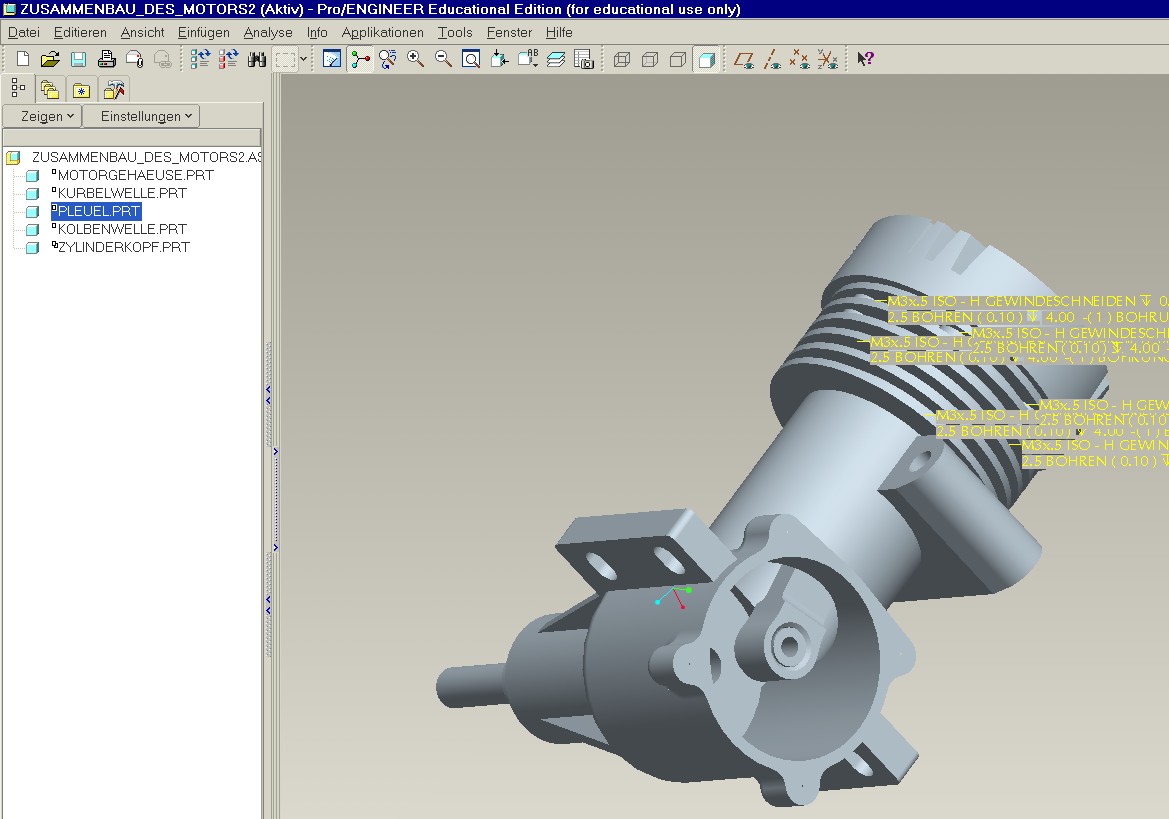Toggle coordinate systems display
This screenshot has height=819, width=1169.
click(827, 60)
